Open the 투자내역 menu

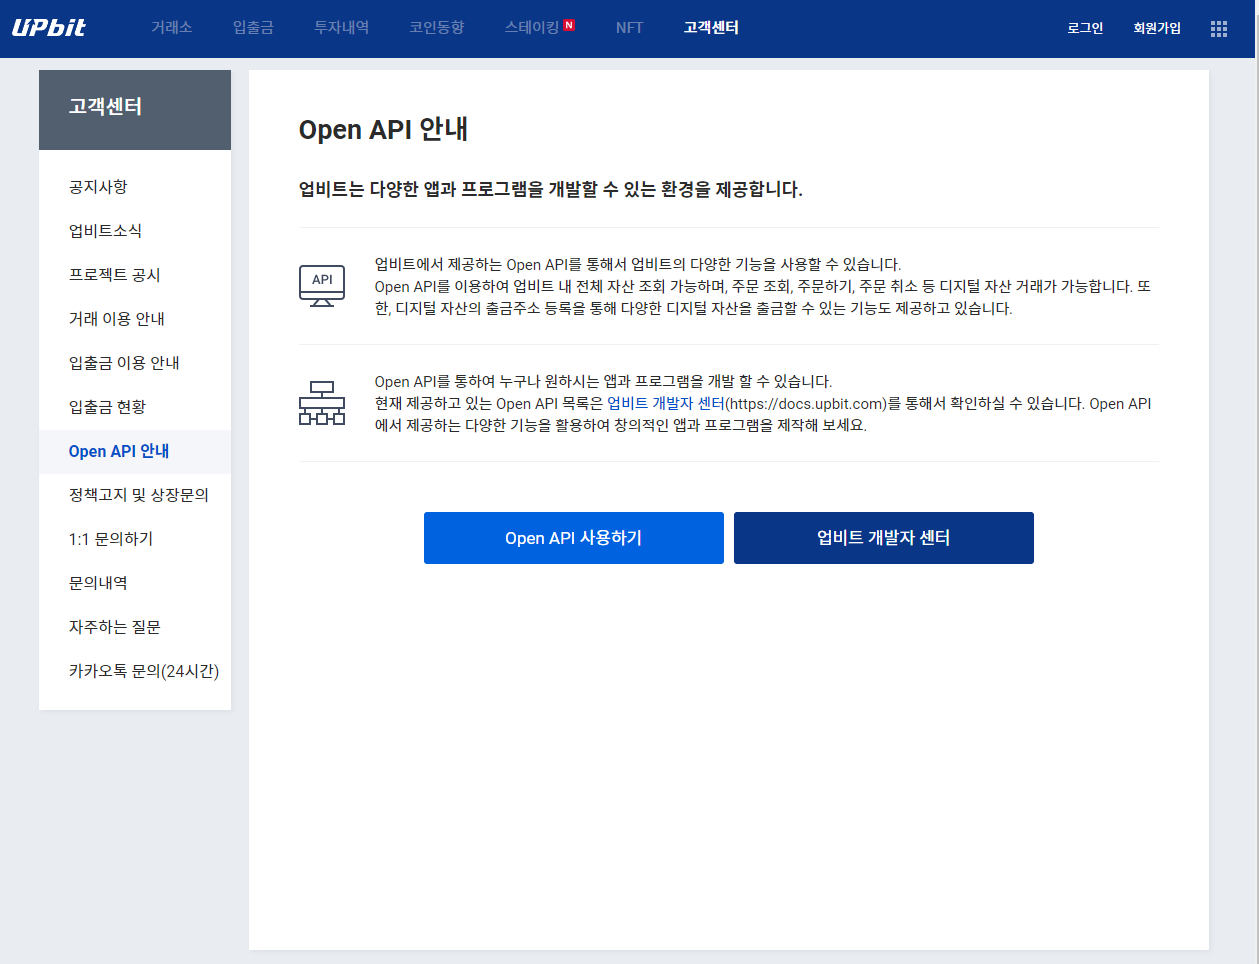(341, 28)
